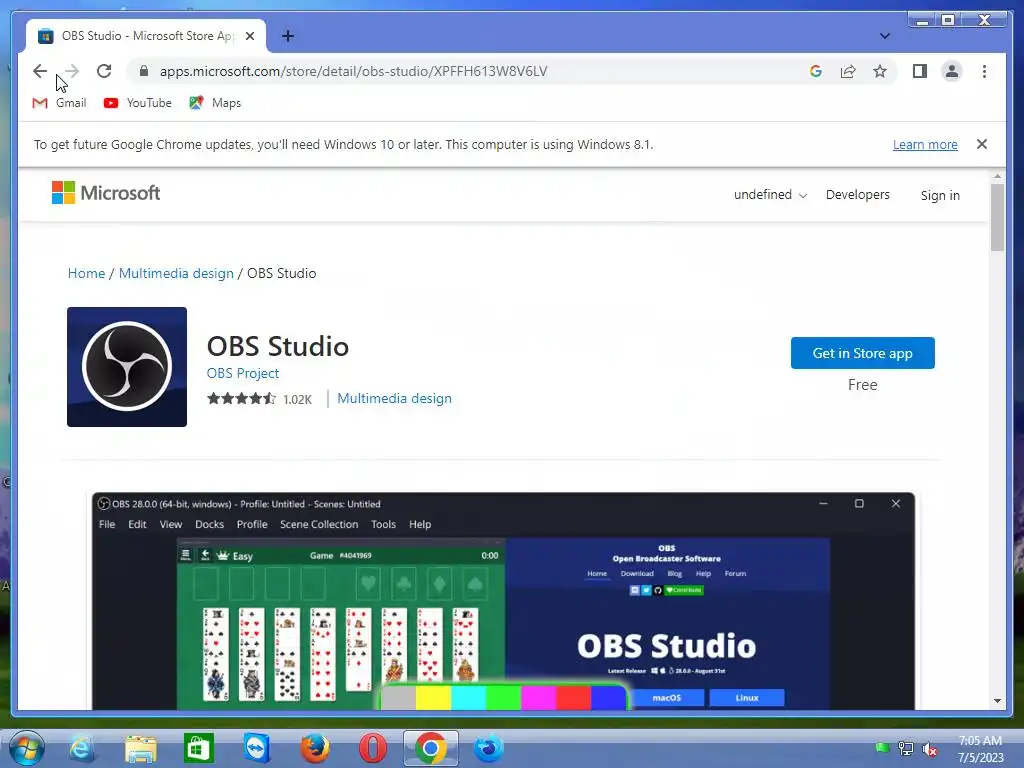Open the OBS screenshot preview image

click(504, 601)
